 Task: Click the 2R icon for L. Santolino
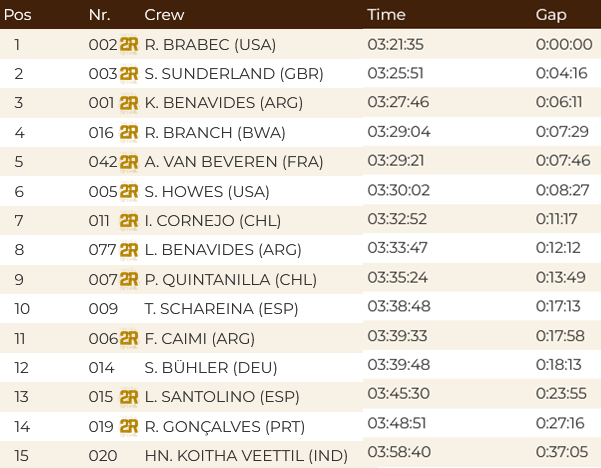[128, 397]
